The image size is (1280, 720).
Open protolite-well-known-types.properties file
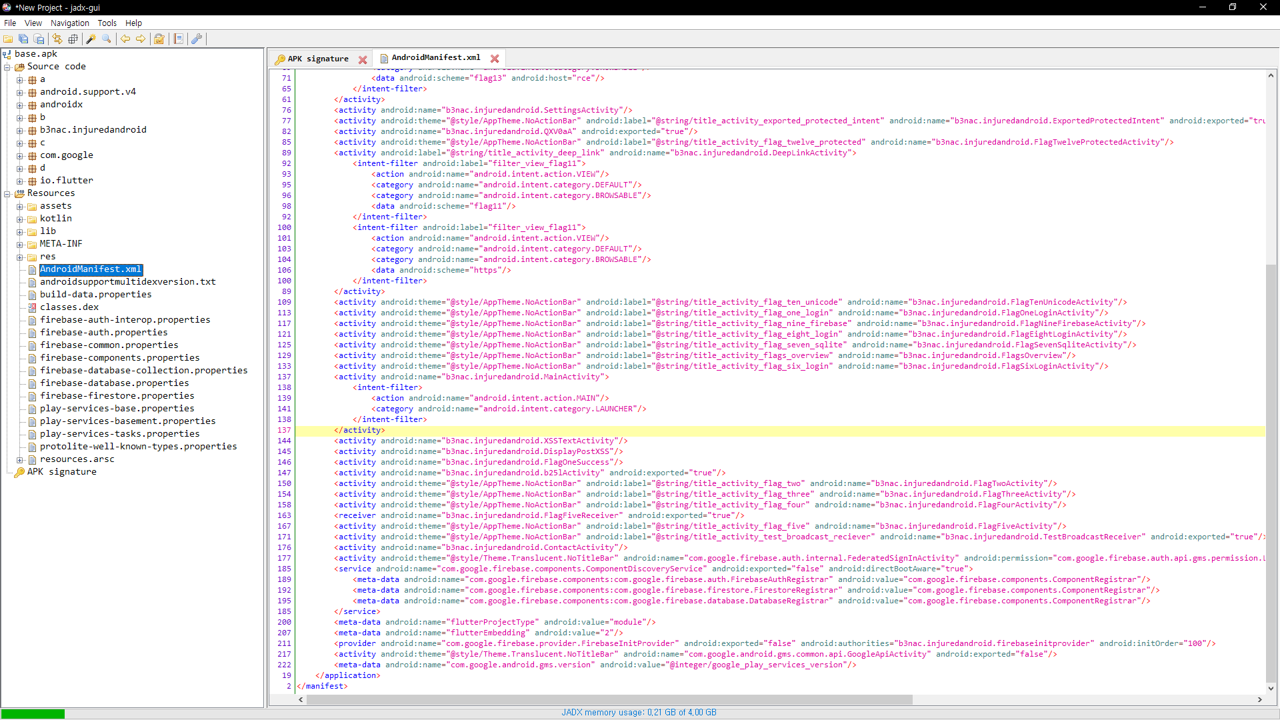pyautogui.click(x=138, y=447)
